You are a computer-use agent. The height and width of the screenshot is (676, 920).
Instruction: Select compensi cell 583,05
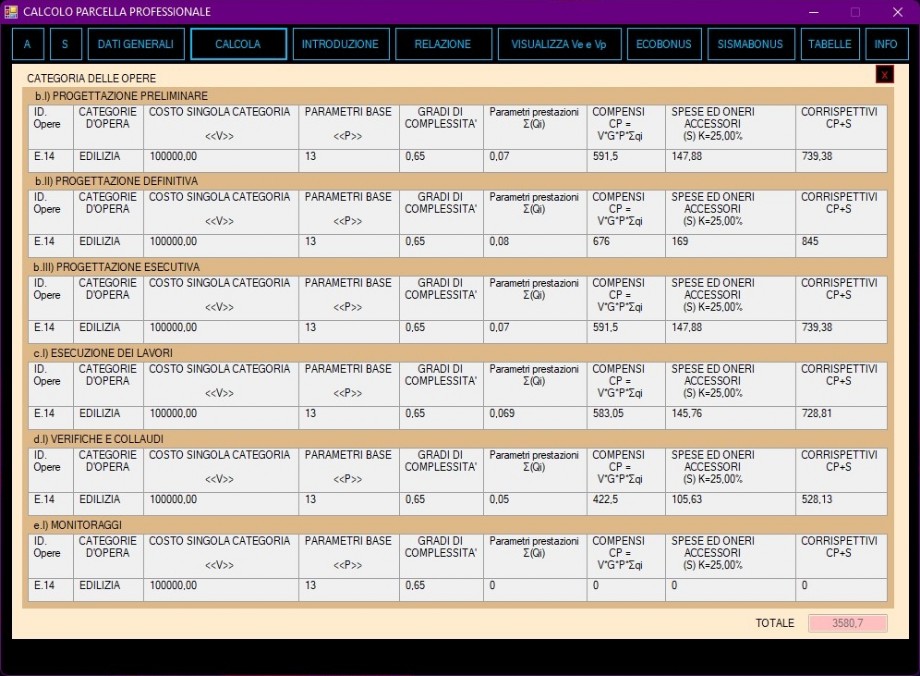coord(626,418)
